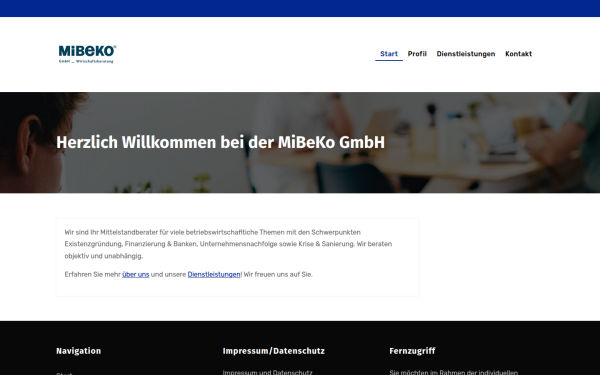The width and height of the screenshot is (600, 375).
Task: Click the sentence 'Wir freuen uns auf Sie.'
Action: (x=278, y=274)
